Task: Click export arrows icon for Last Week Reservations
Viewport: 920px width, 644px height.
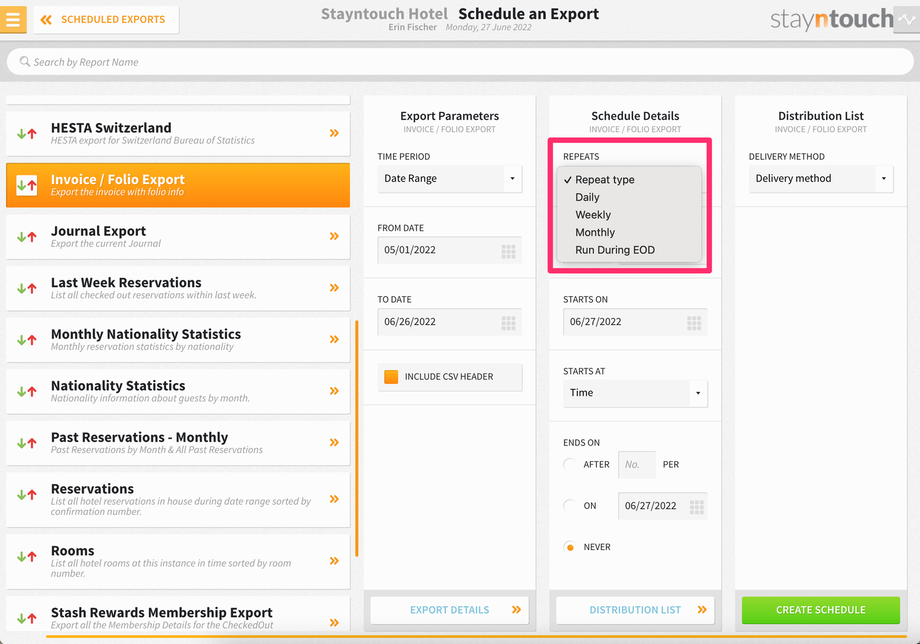Action: click(27, 289)
